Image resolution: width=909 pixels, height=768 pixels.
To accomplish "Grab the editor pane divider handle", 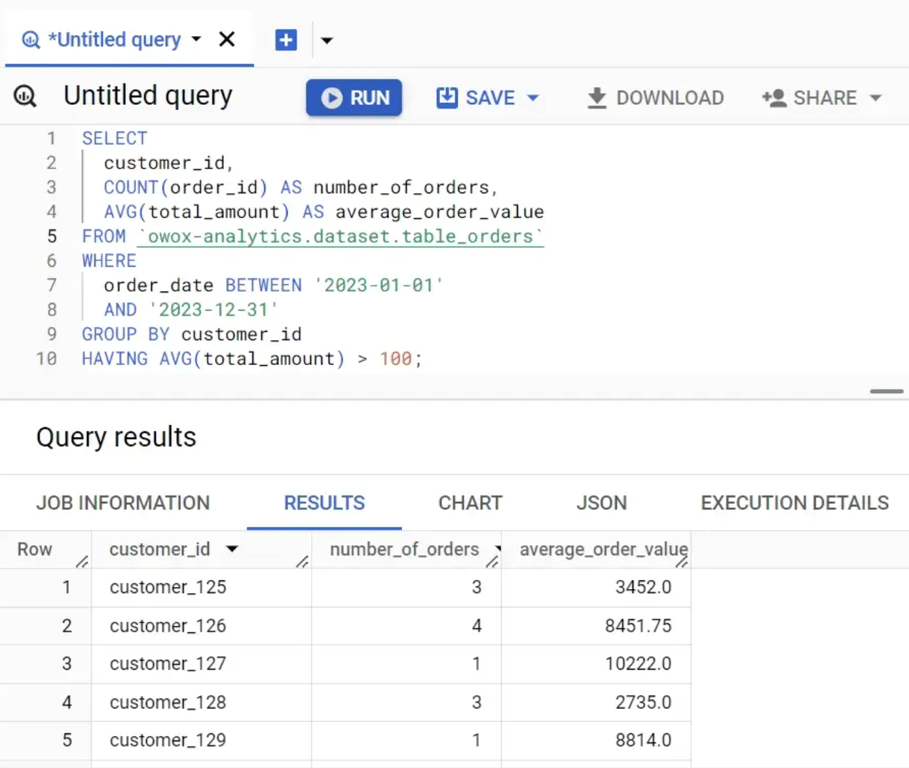I will pos(886,391).
